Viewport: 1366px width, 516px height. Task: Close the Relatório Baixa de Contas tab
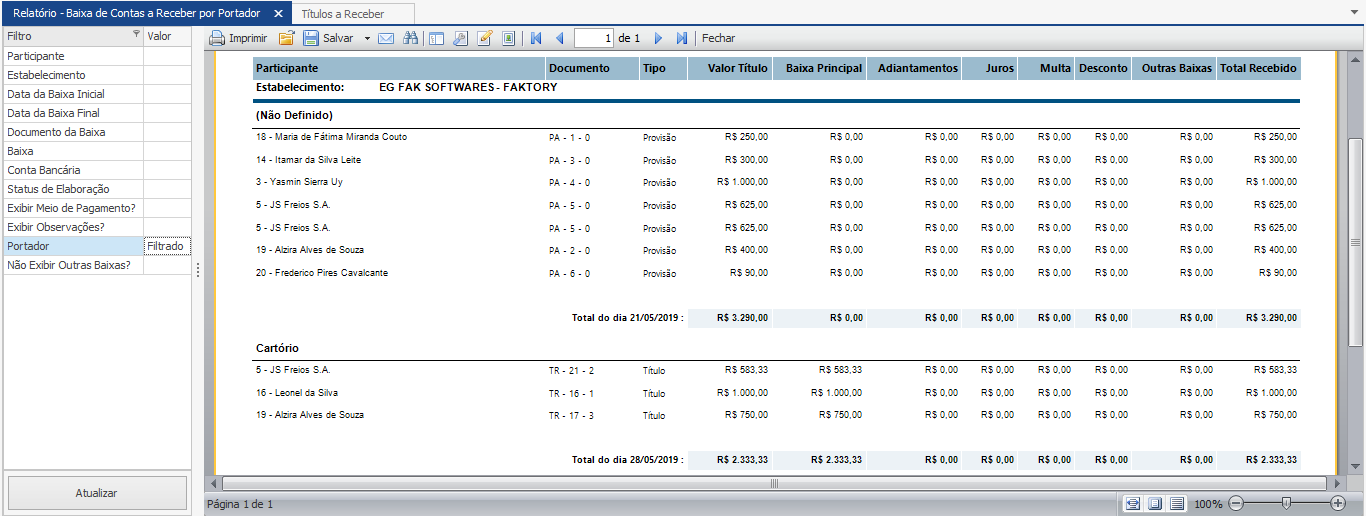pos(279,14)
